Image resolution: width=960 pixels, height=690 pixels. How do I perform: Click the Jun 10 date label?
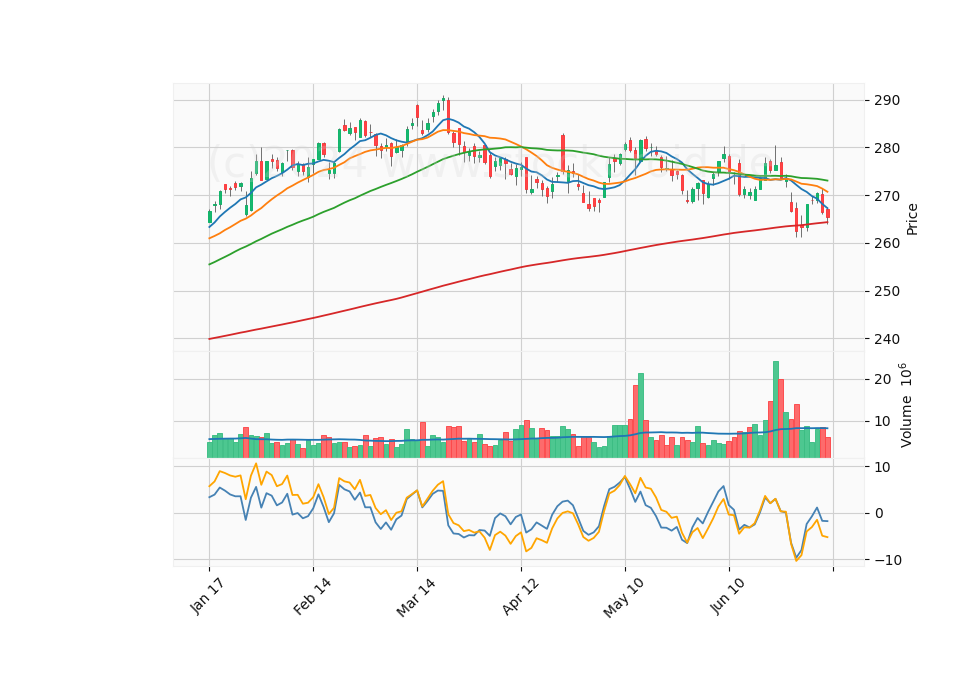(728, 596)
